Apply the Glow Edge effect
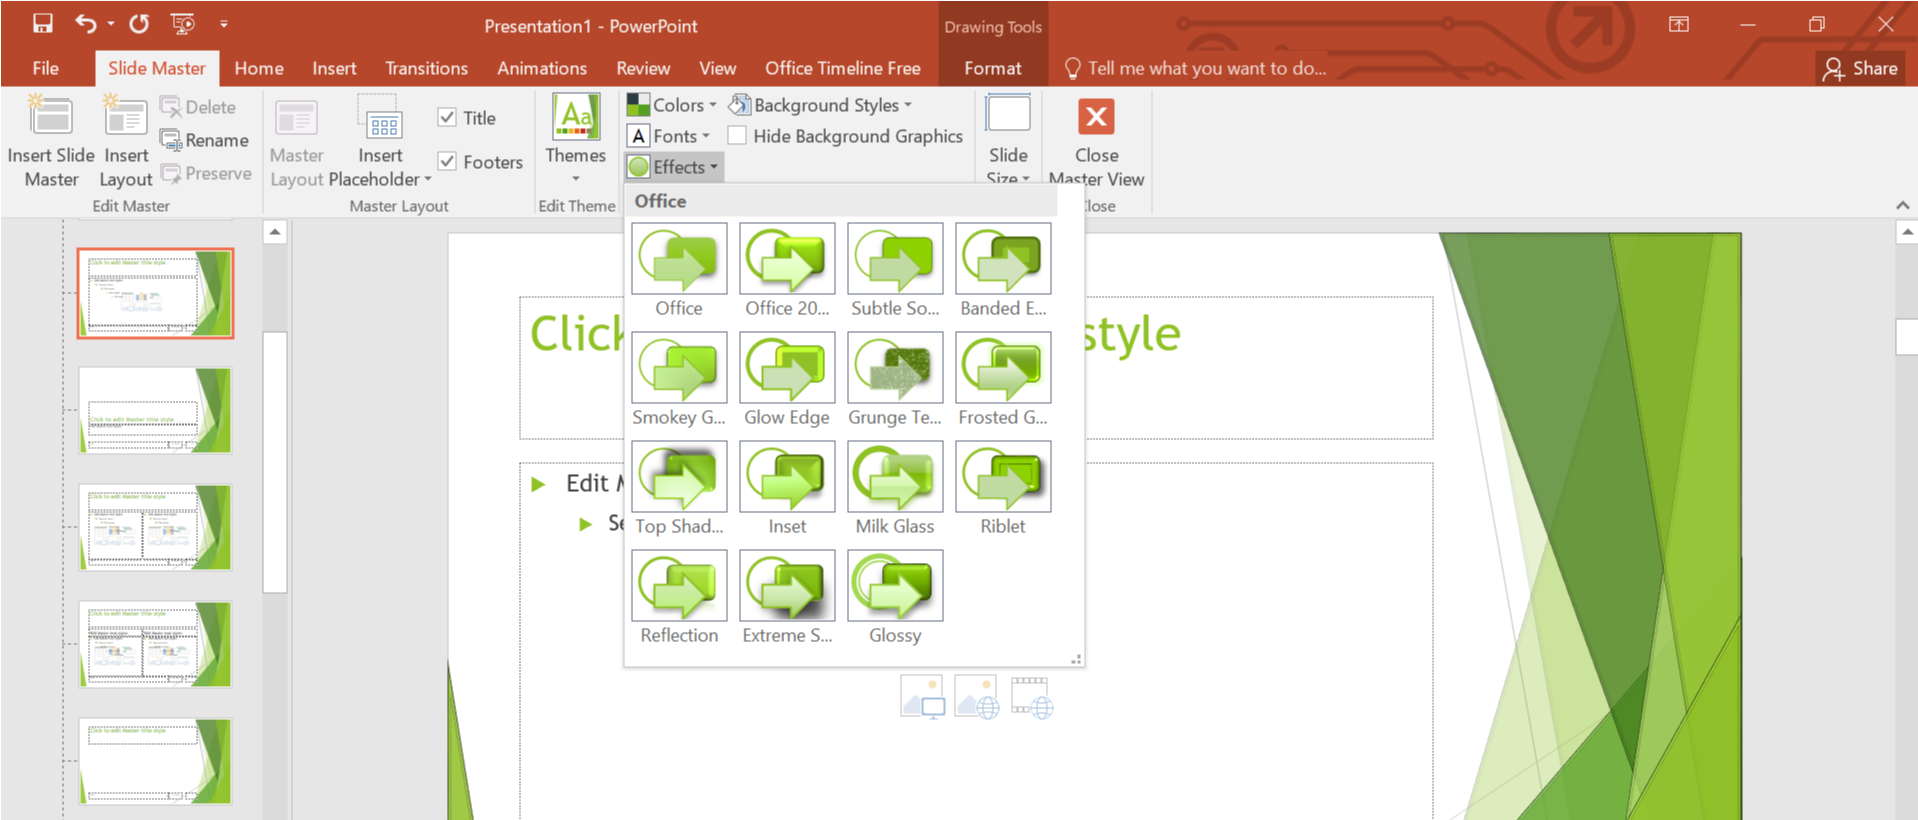1918x820 pixels. click(x=787, y=380)
